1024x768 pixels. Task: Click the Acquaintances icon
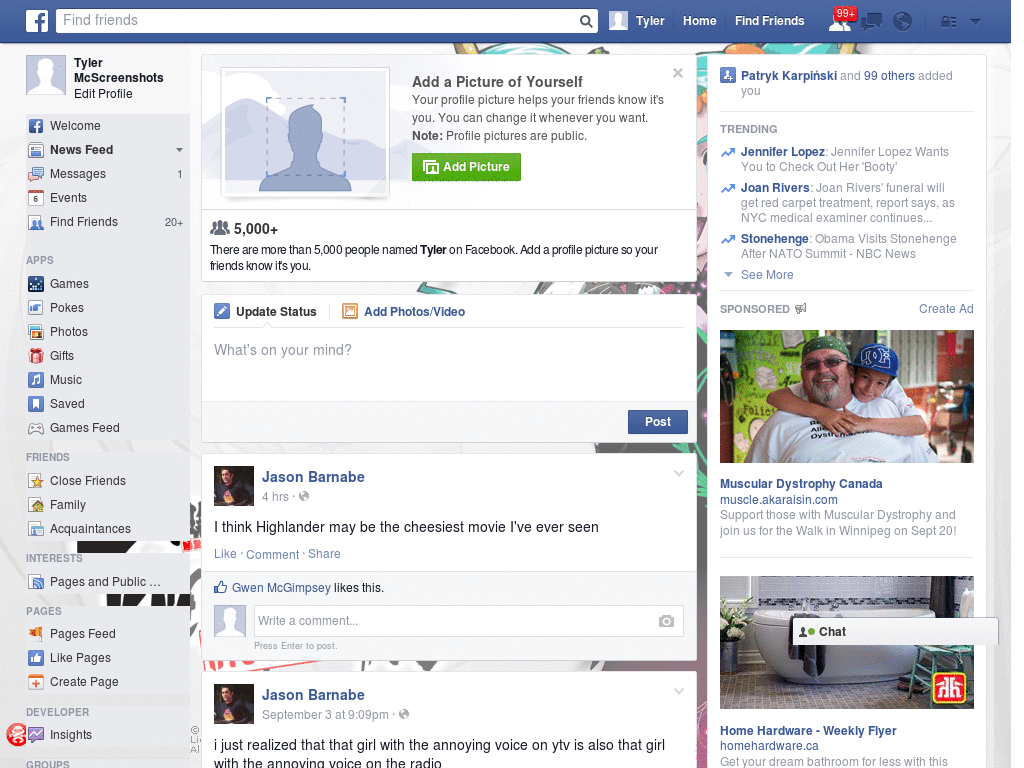(x=36, y=529)
